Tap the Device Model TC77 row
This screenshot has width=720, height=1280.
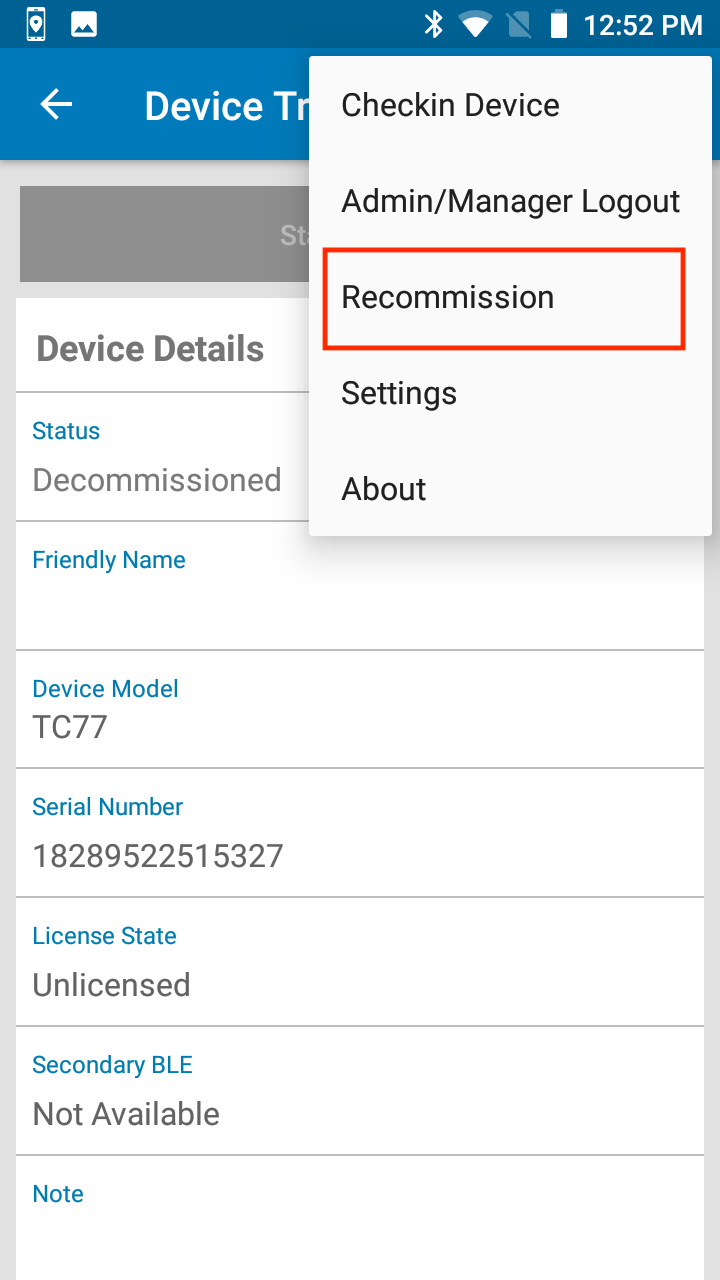360,710
